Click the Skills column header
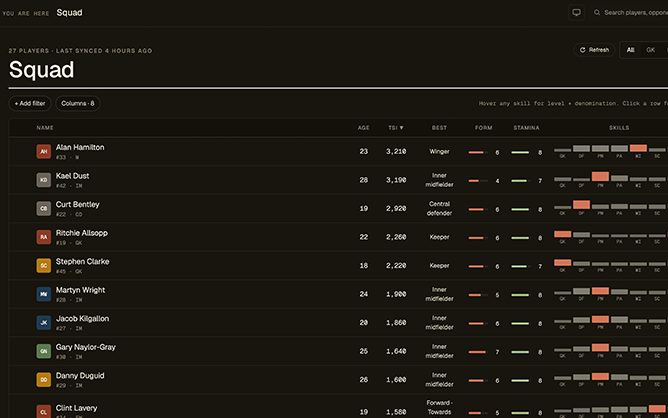 pos(619,127)
